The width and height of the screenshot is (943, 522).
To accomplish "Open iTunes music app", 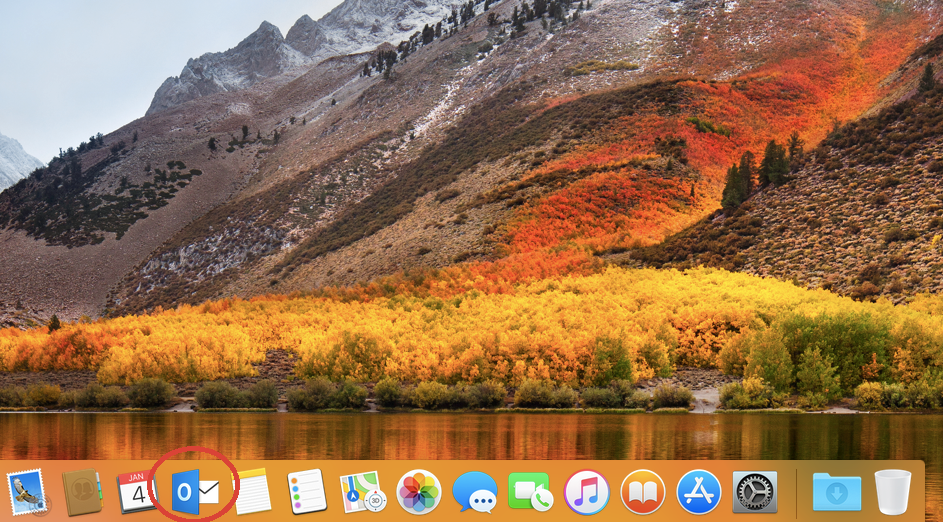I will click(x=587, y=492).
